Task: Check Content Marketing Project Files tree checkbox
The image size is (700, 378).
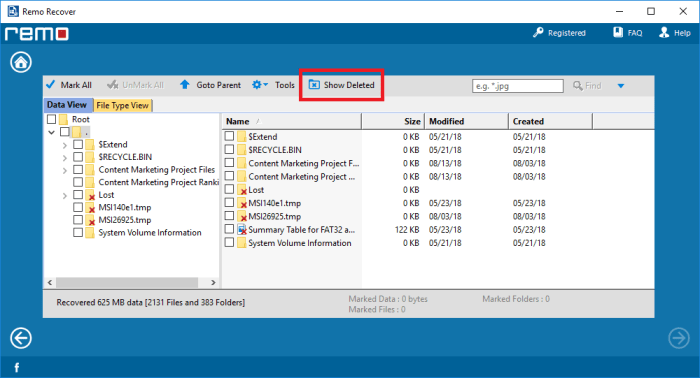Action: (x=78, y=170)
